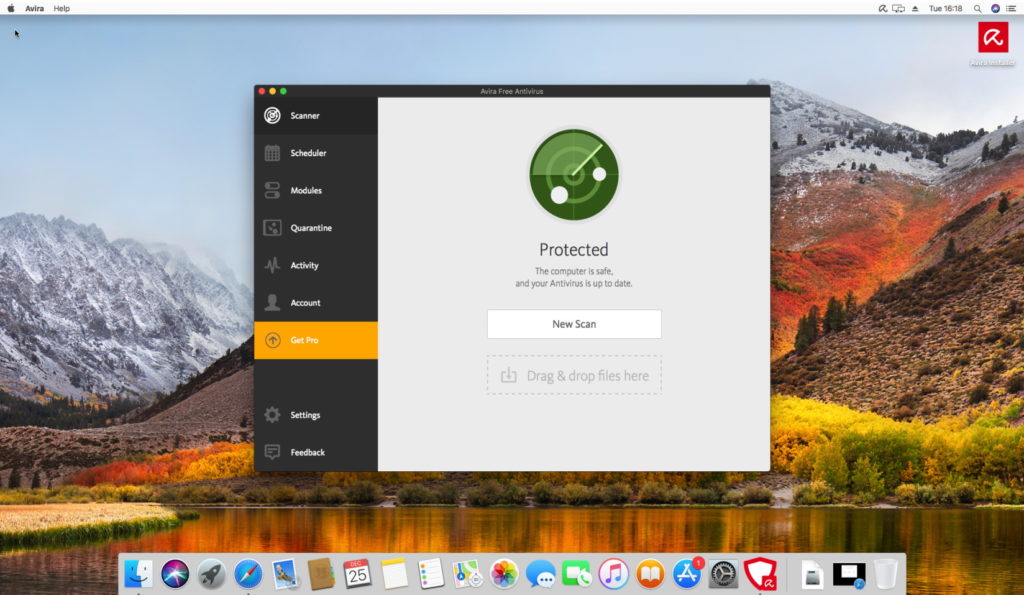The image size is (1024, 595).
Task: Click the Feedback speech bubble icon
Action: coord(272,452)
